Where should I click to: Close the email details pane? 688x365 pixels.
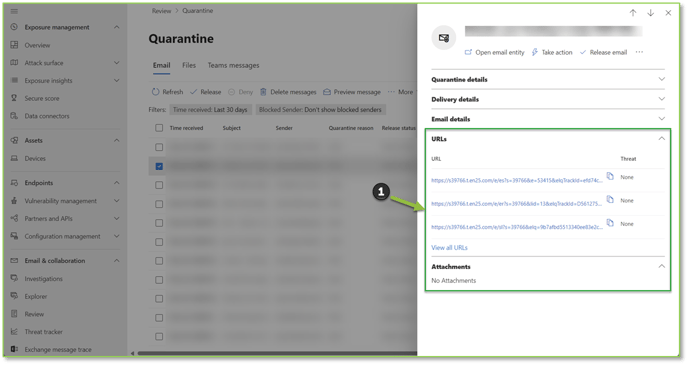point(668,13)
